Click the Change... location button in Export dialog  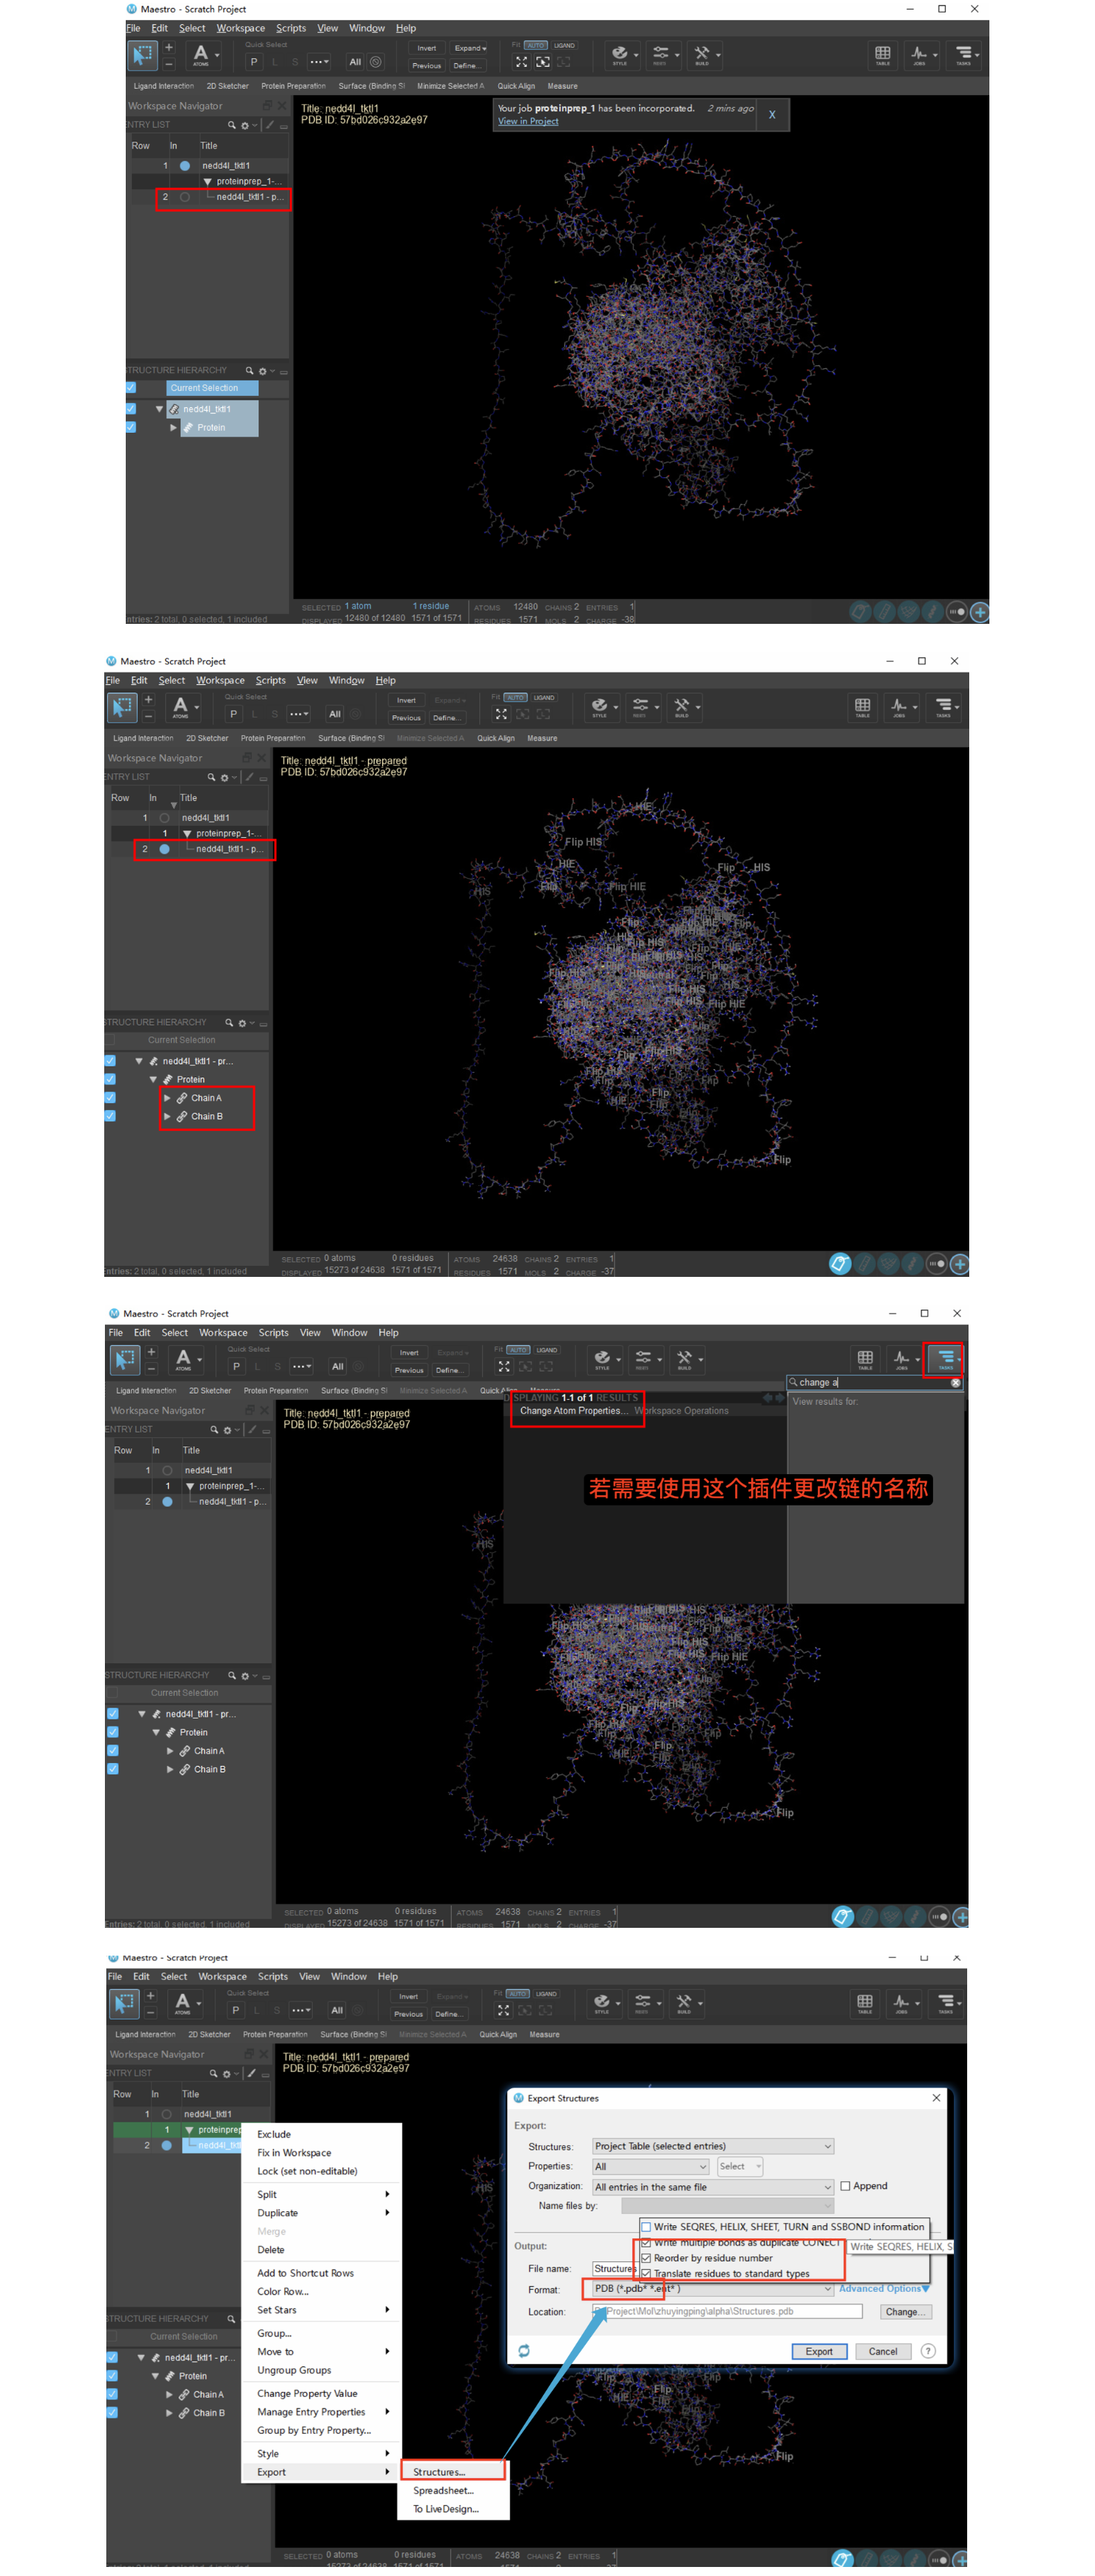pyautogui.click(x=906, y=2312)
